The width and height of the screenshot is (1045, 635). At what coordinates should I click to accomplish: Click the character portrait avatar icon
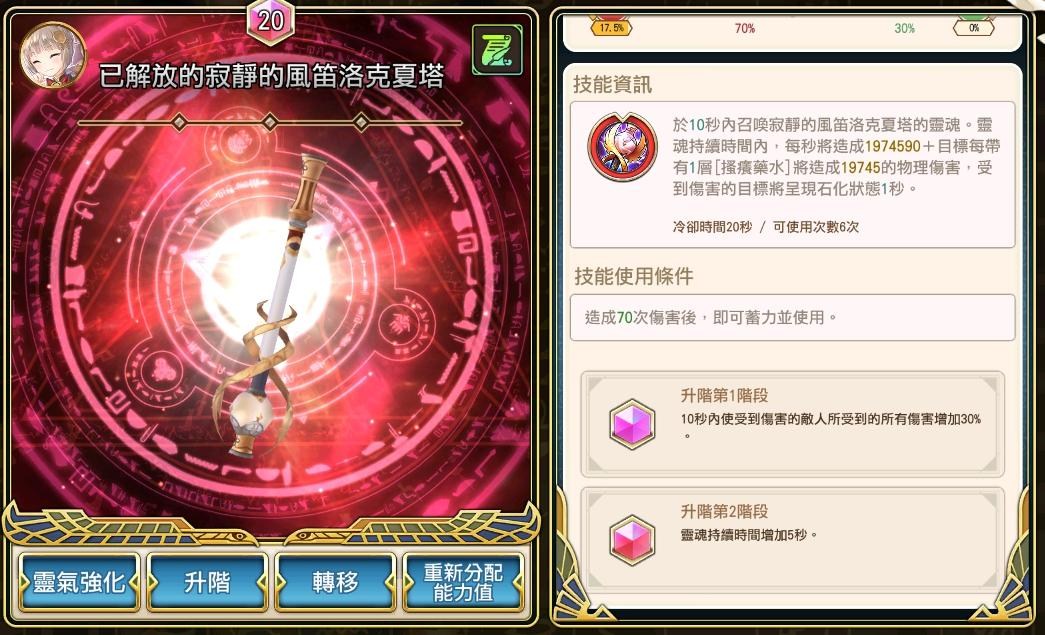[x=52, y=55]
